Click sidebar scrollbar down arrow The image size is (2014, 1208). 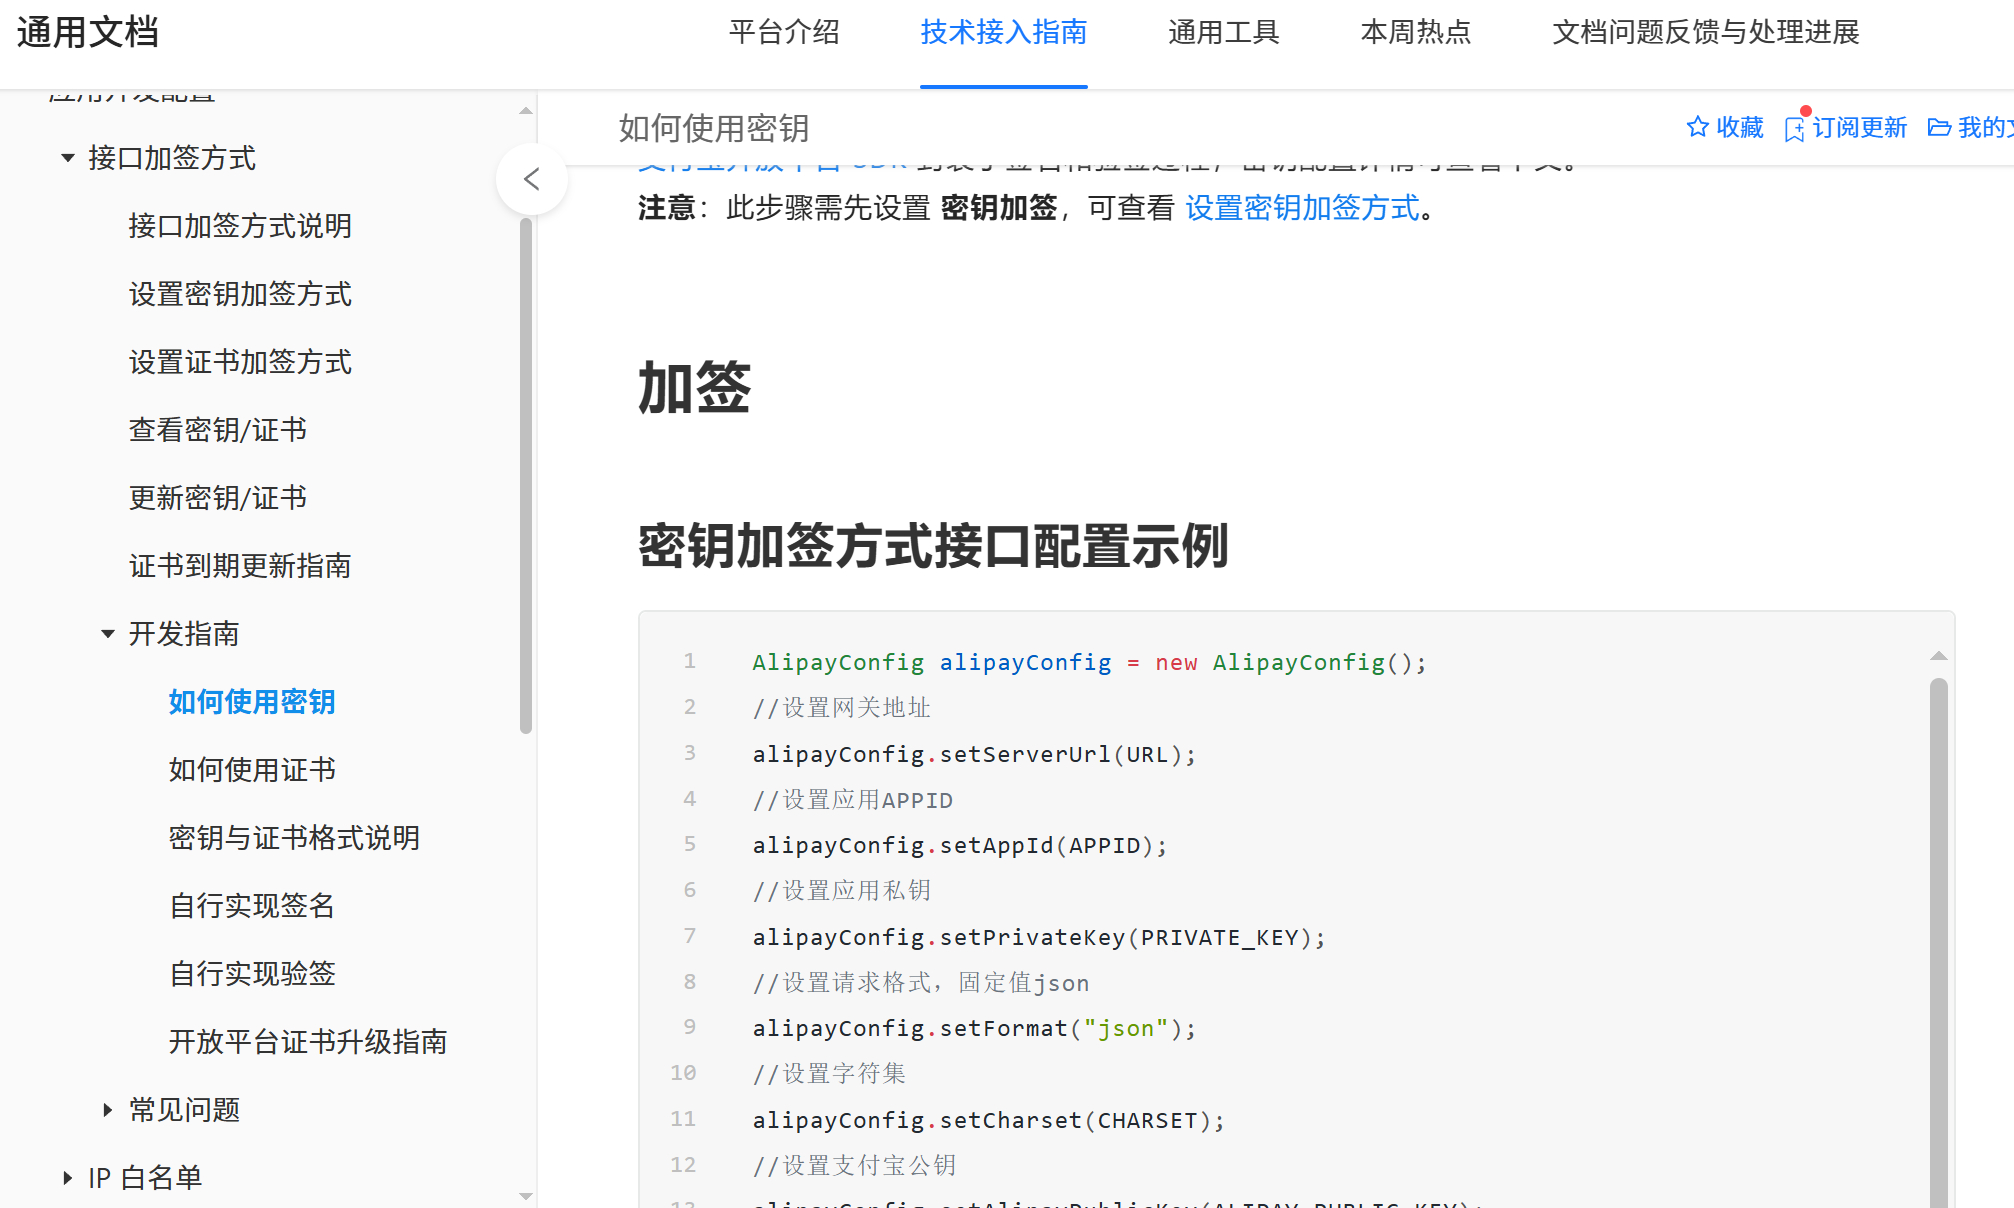(x=526, y=1195)
